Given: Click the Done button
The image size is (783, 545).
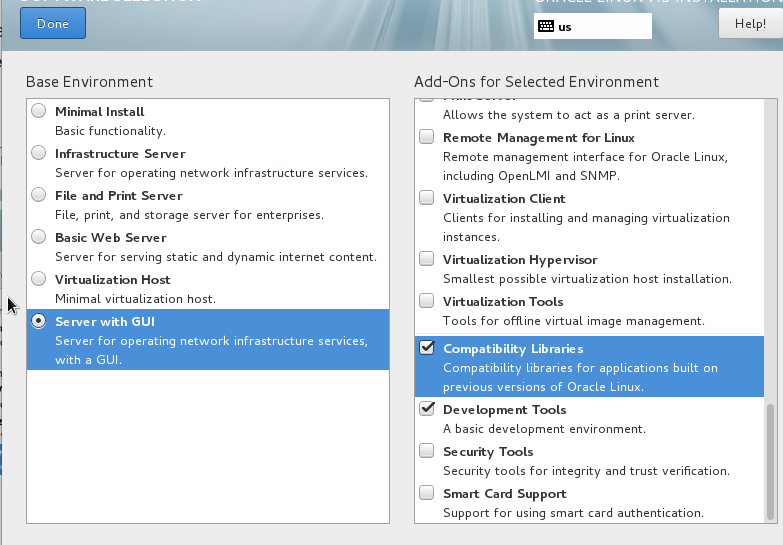Looking at the screenshot, I should pyautogui.click(x=53, y=23).
